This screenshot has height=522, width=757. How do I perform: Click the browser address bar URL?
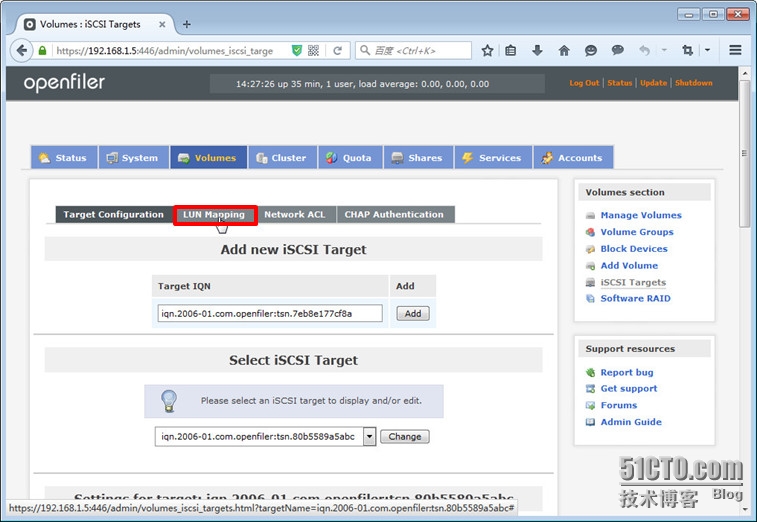[x=165, y=51]
